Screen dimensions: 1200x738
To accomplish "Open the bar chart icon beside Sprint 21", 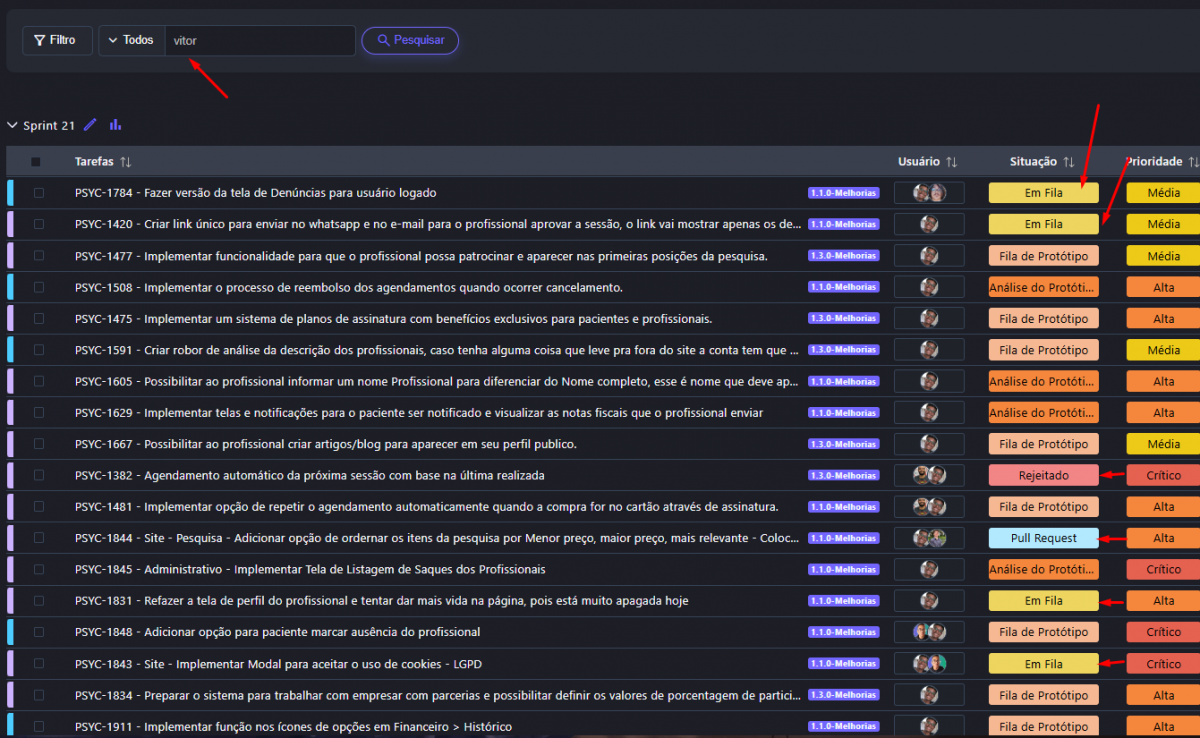I will pyautogui.click(x=115, y=125).
